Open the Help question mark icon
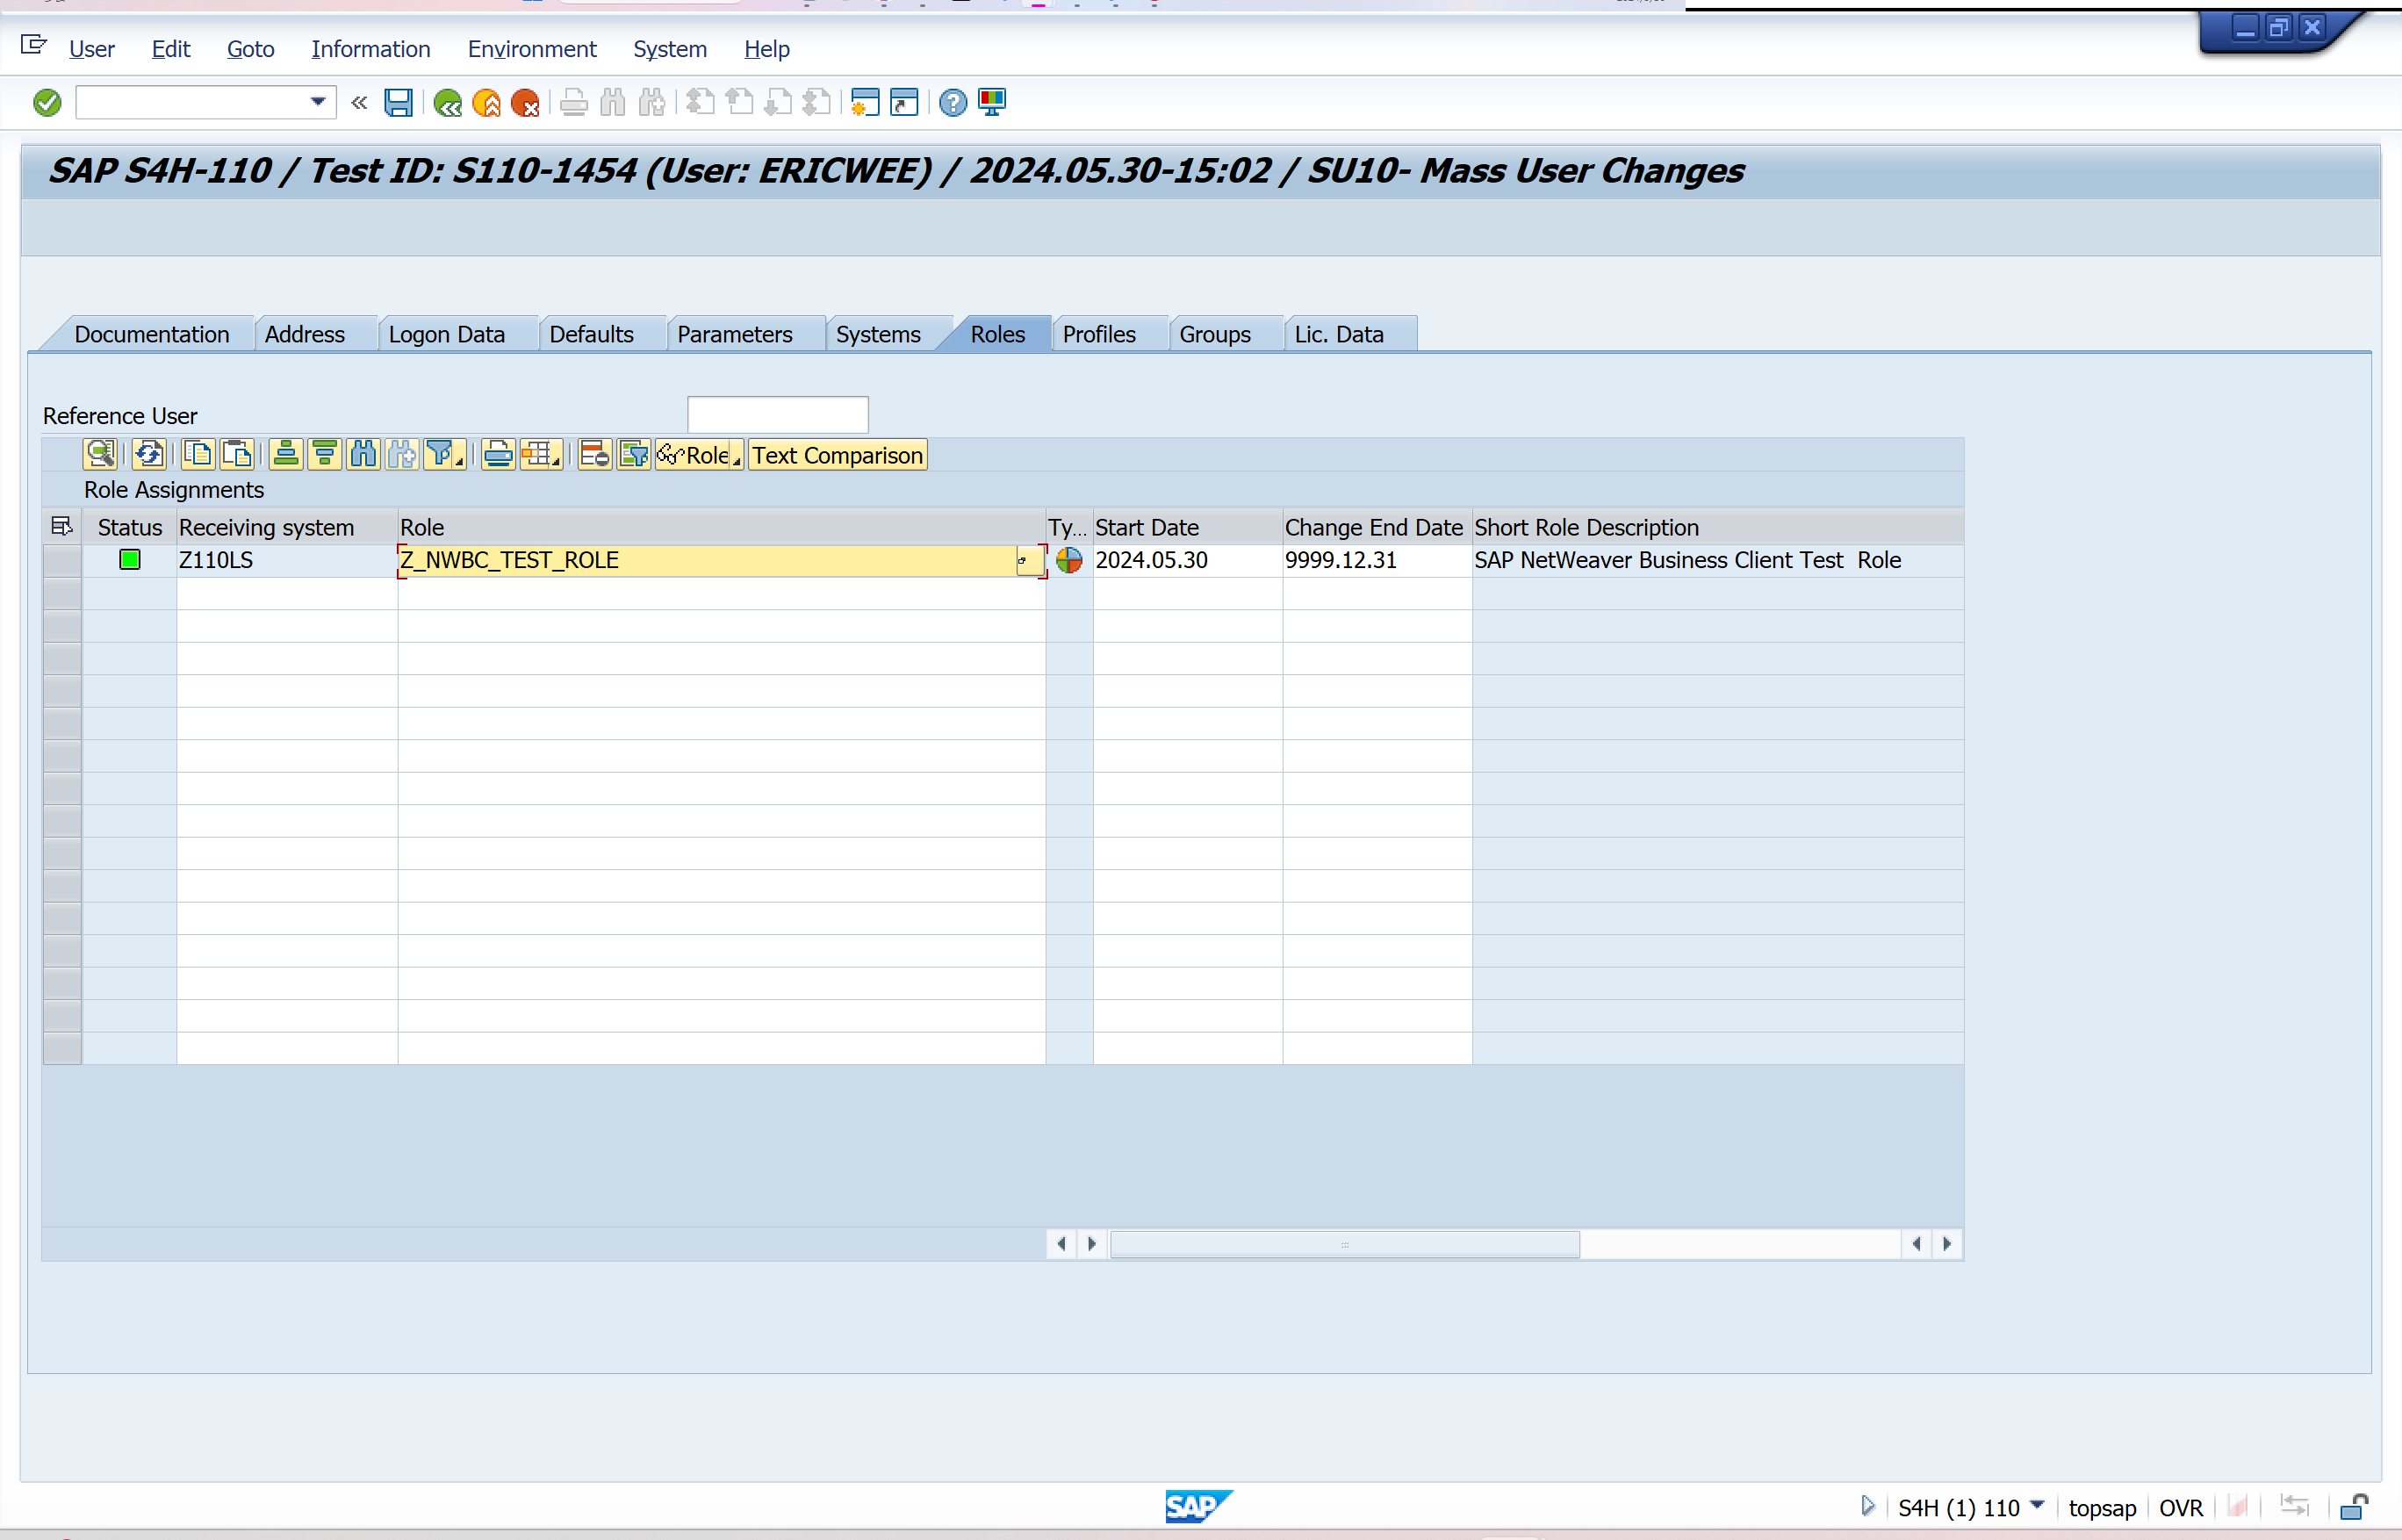The width and height of the screenshot is (2402, 1540). (x=952, y=102)
